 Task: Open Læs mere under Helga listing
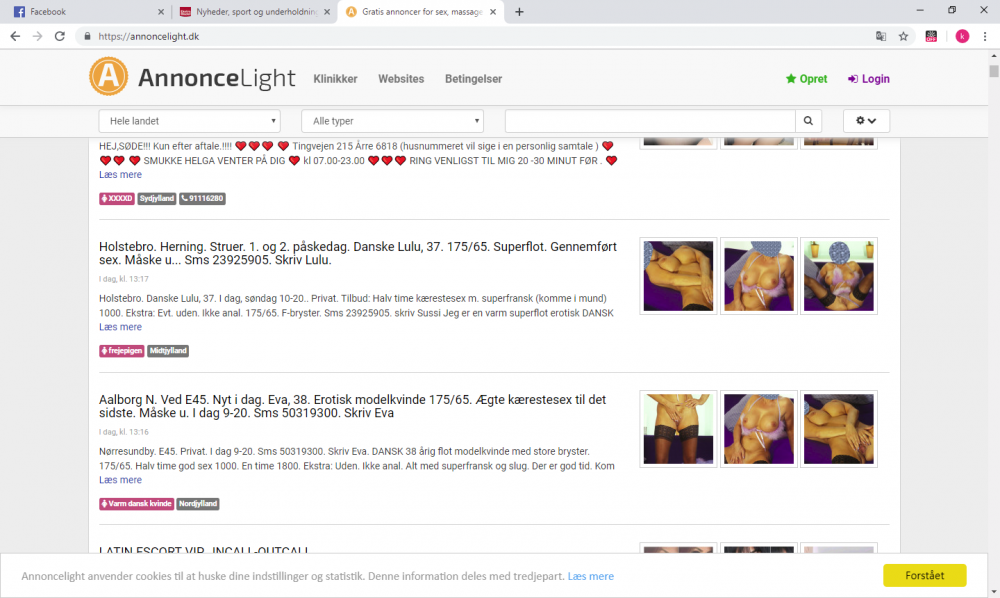(121, 175)
